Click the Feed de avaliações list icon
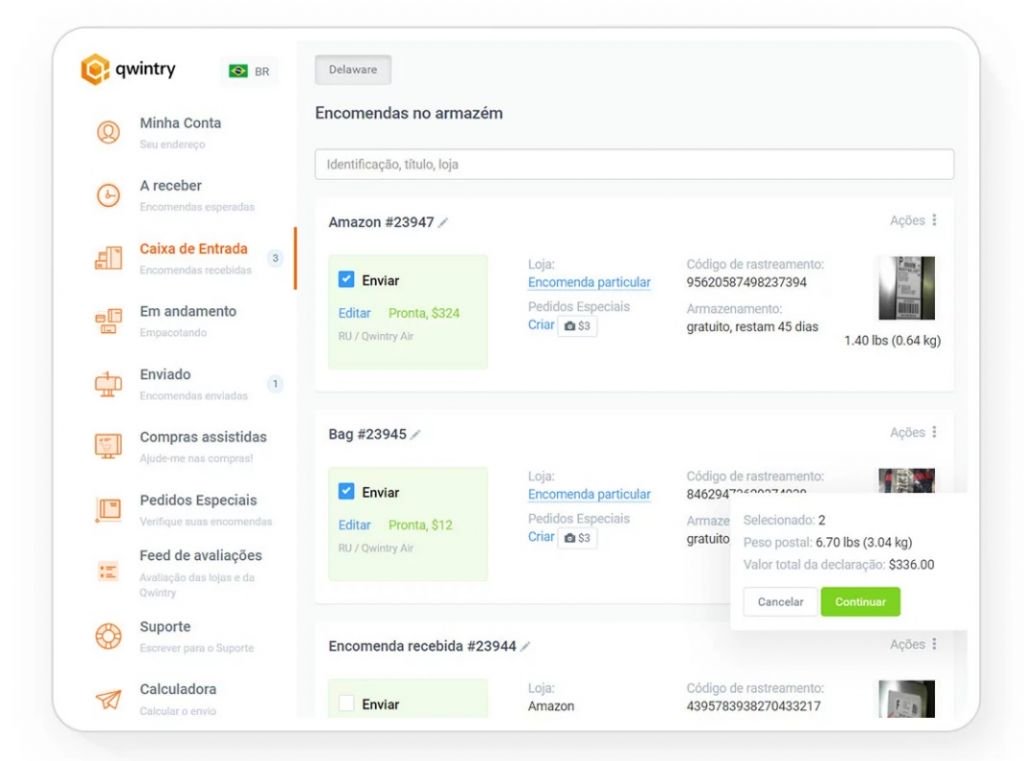The height and width of the screenshot is (761, 1024). [108, 571]
